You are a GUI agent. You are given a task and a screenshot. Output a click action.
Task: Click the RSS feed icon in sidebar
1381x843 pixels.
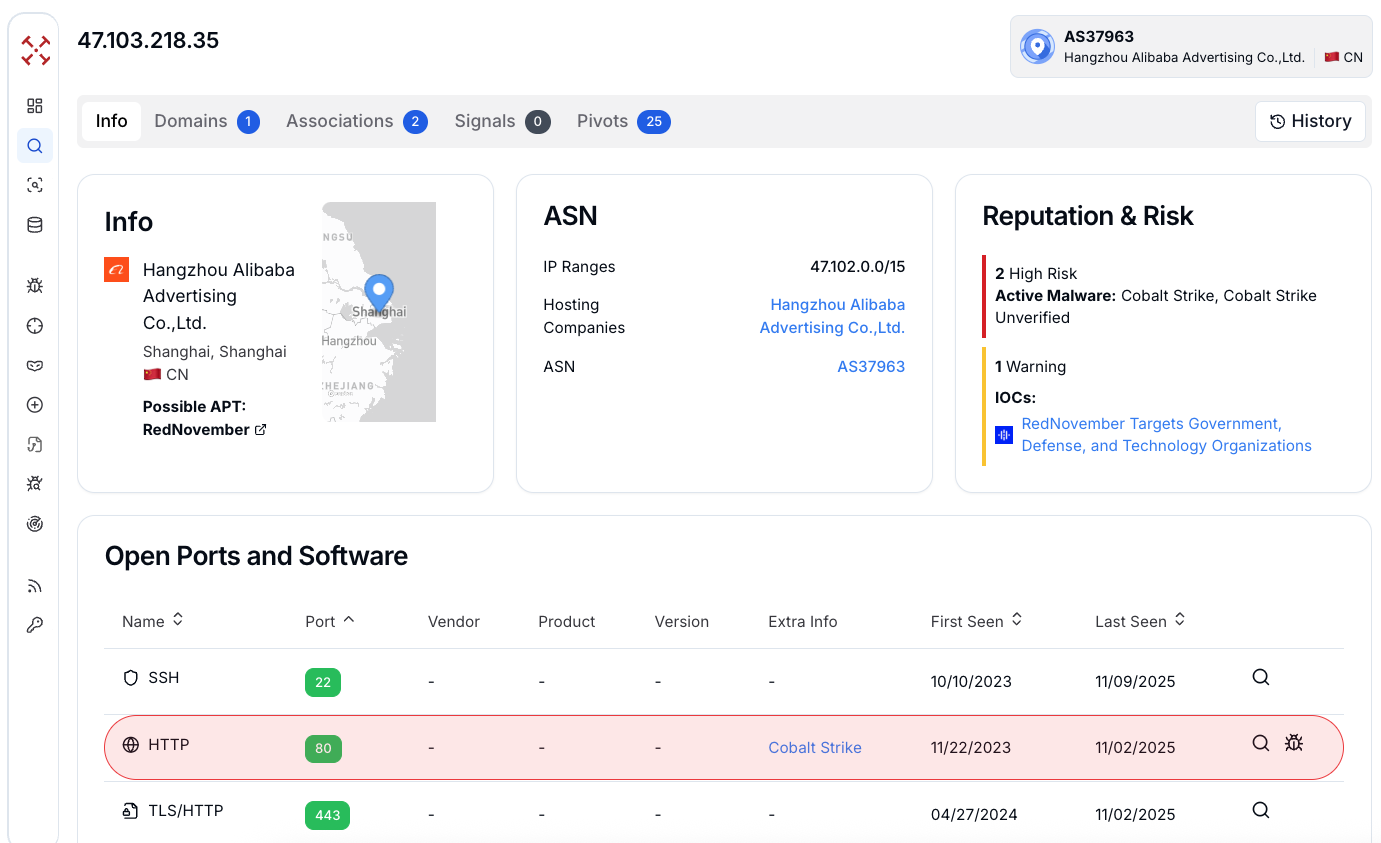(x=35, y=586)
